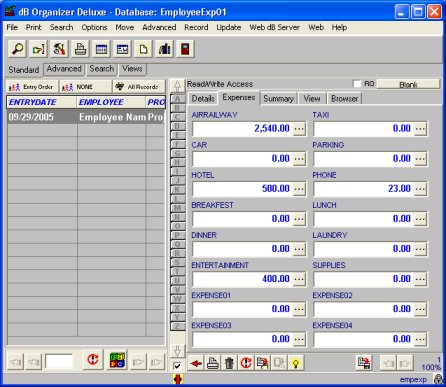The image size is (446, 387).
Task: Click the NONE sort button
Action: click(x=86, y=87)
